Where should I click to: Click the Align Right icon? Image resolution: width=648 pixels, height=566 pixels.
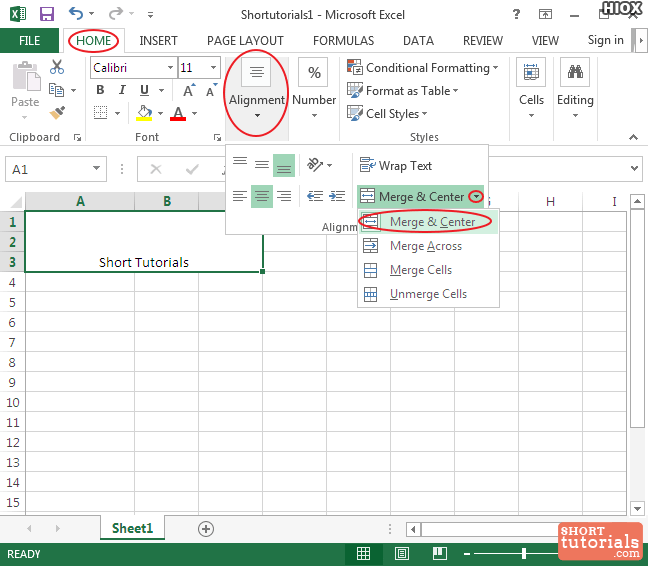[x=284, y=196]
